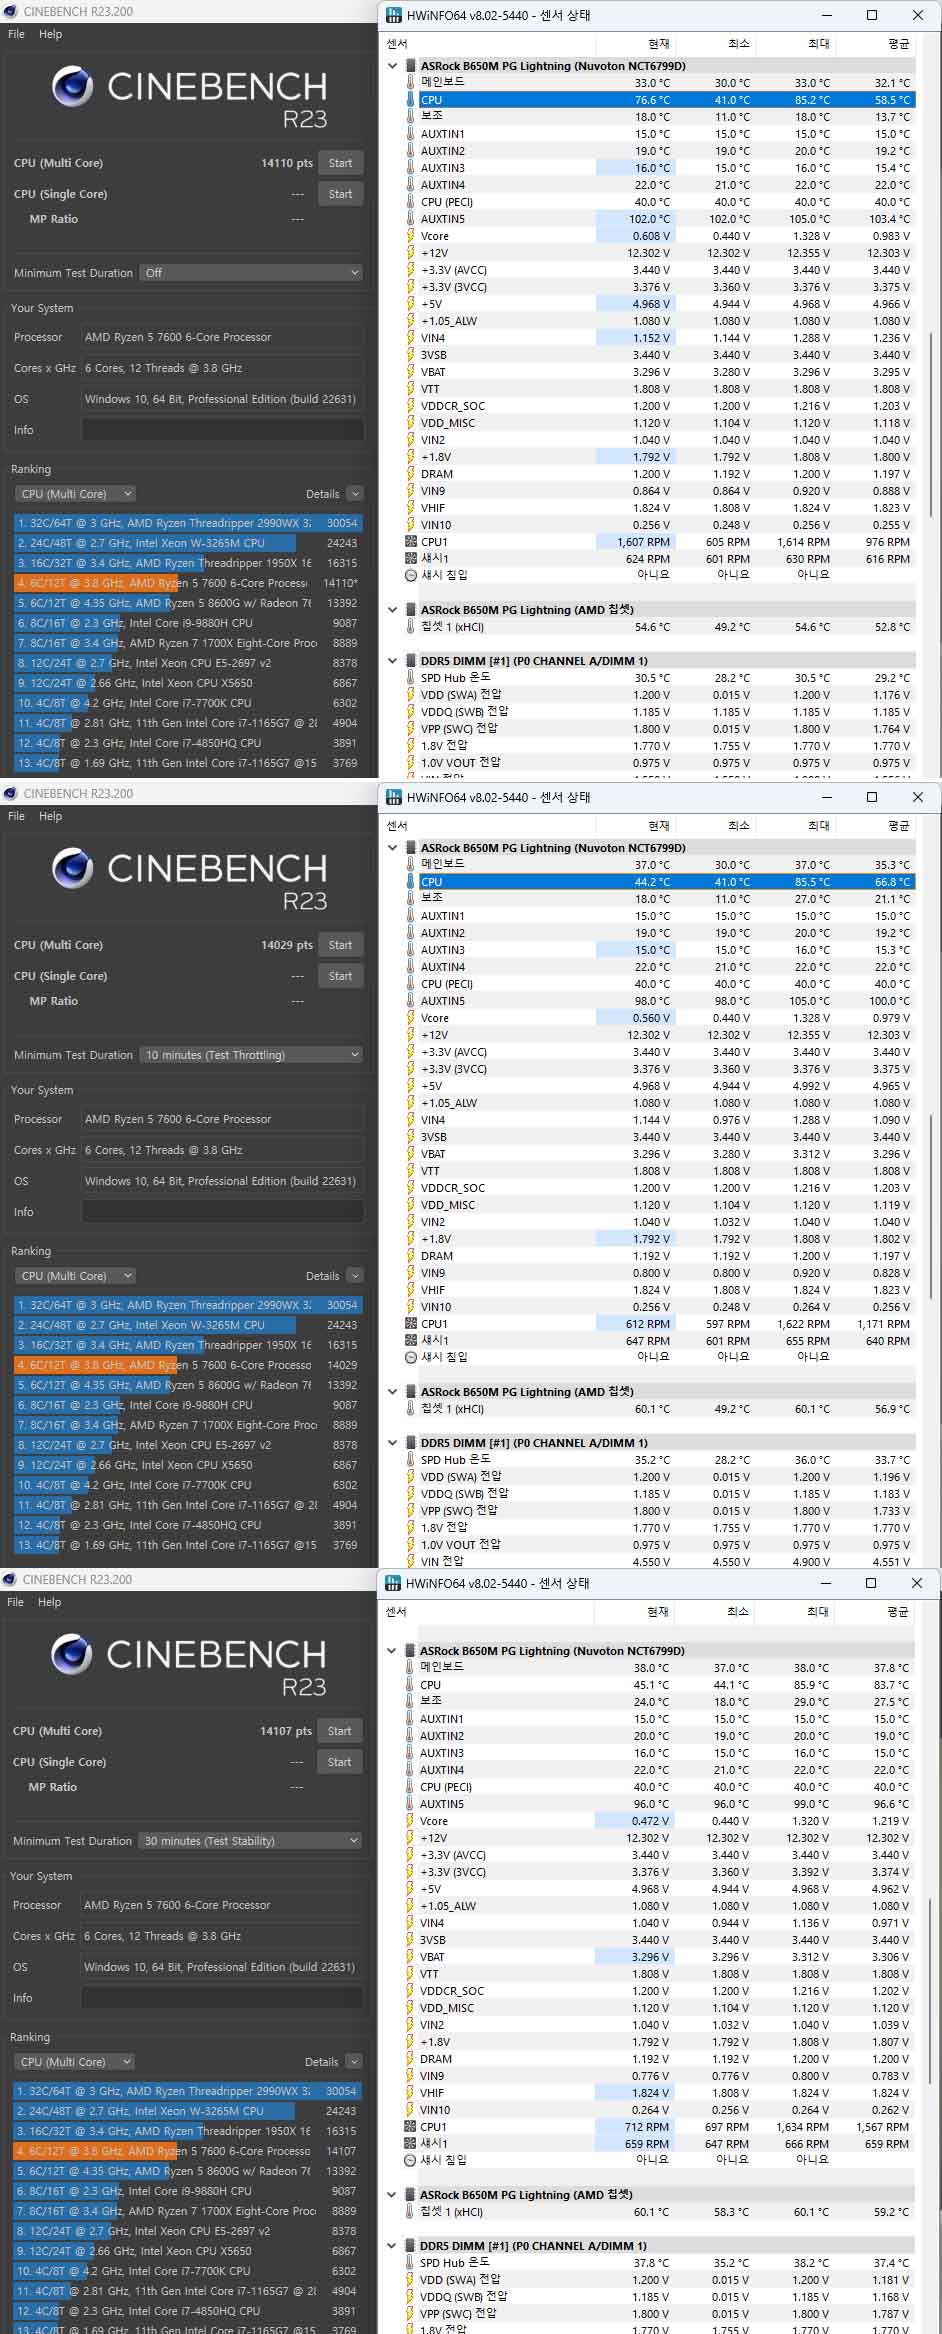Start Single Core test below 14107 pts
This screenshot has height=2334, width=942.
tap(339, 1762)
